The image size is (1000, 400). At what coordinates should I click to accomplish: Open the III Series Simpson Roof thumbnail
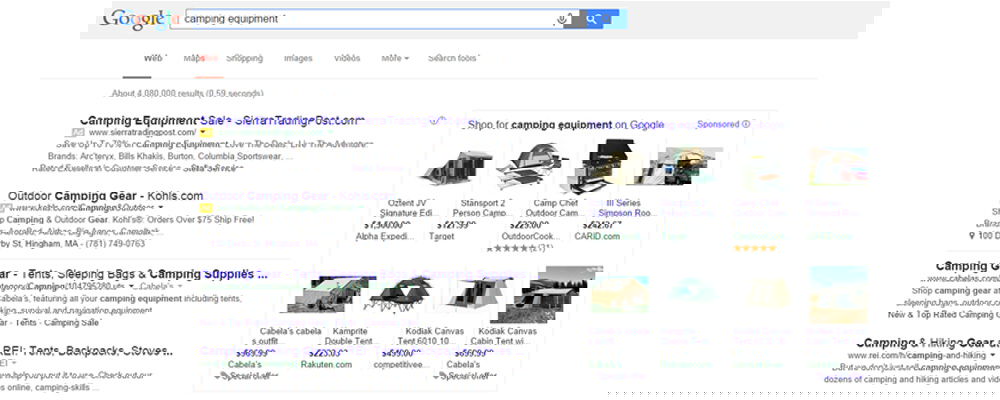(x=679, y=166)
